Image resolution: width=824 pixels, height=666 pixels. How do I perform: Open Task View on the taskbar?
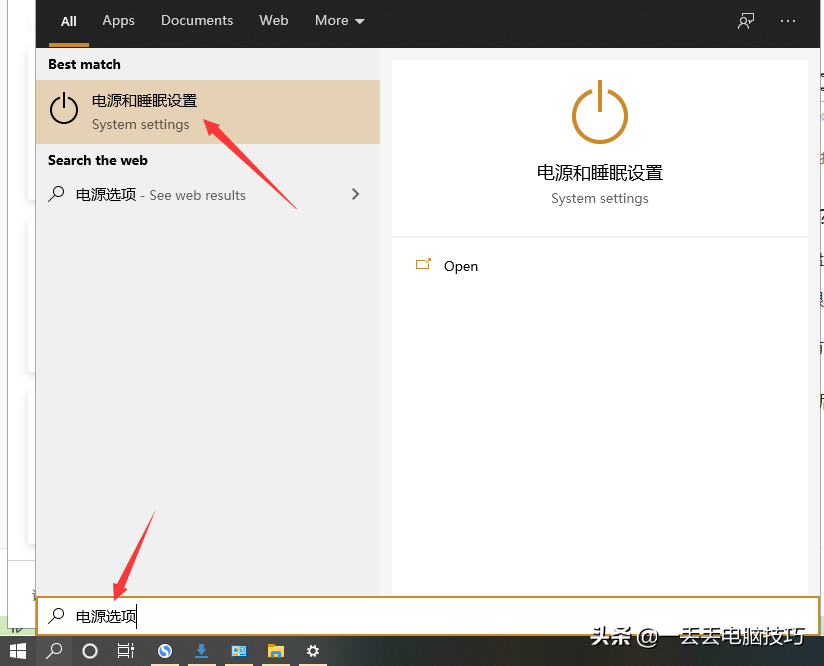[x=126, y=651]
